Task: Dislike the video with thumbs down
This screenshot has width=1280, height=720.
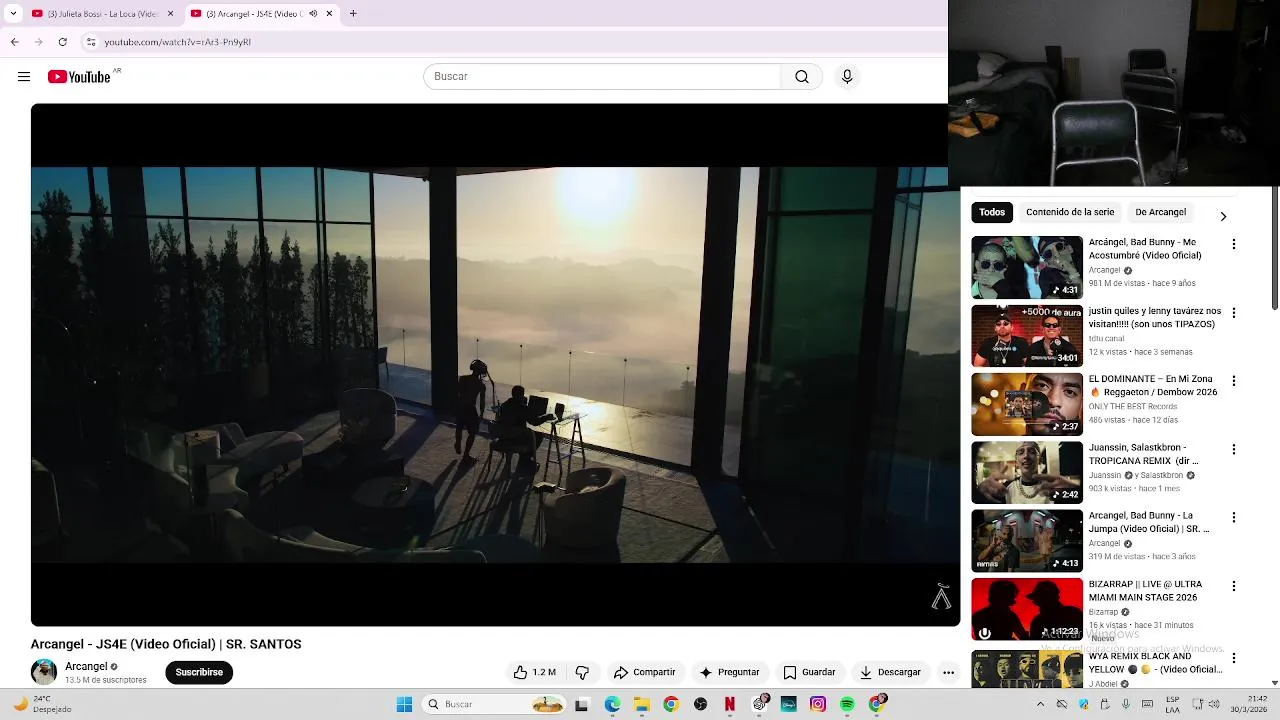Action: 582,672
